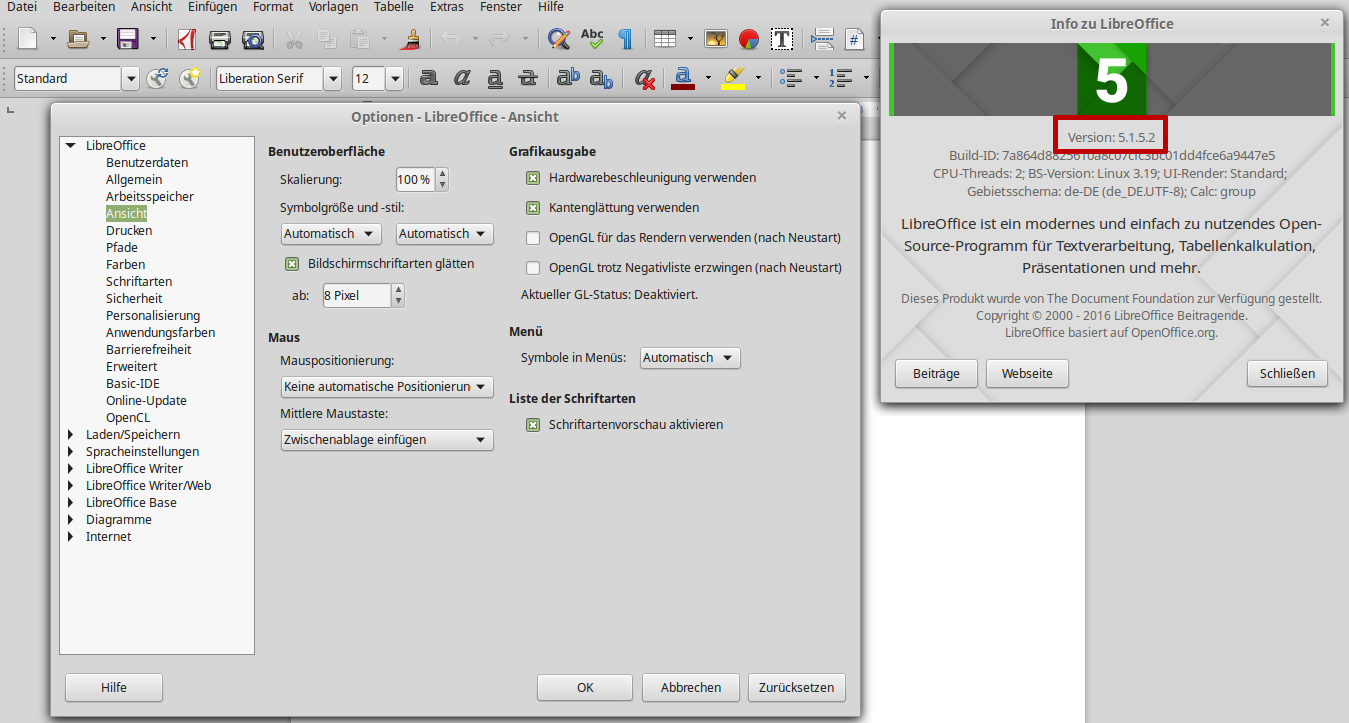Enable OpenGL trotz Negativliste erzwingen
This screenshot has height=723, width=1349.
click(533, 268)
